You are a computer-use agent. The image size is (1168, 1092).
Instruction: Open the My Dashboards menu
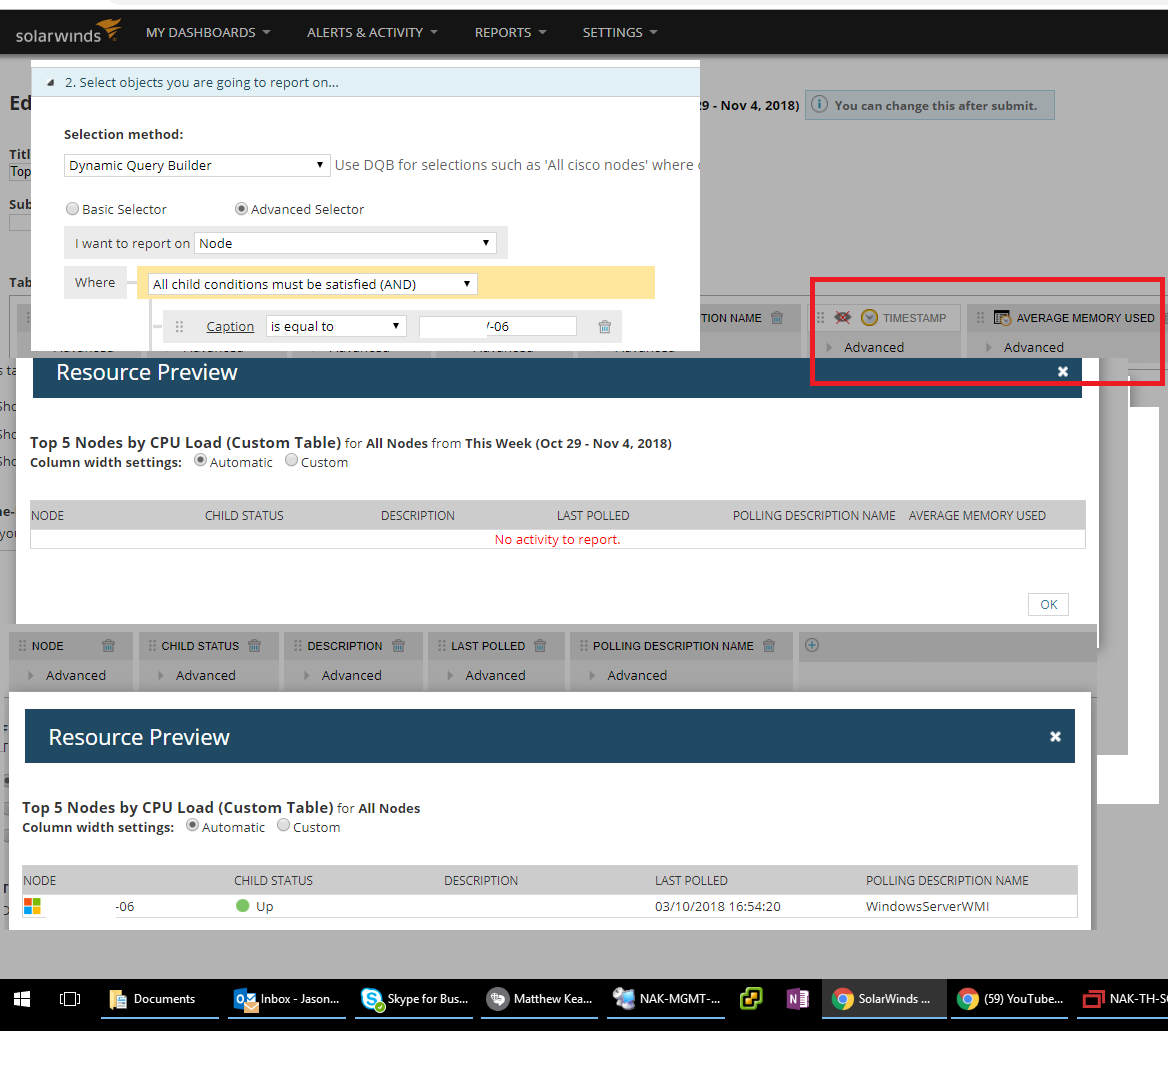point(208,33)
